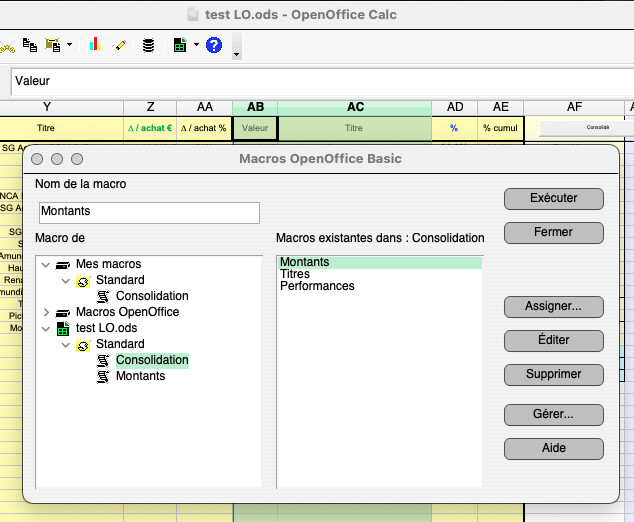Select column header AE
The width and height of the screenshot is (634, 522).
[x=501, y=107]
